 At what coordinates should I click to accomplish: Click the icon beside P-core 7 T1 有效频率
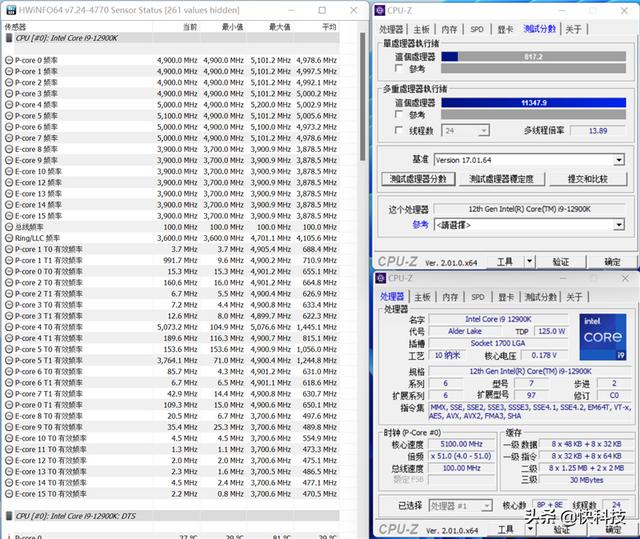point(9,394)
